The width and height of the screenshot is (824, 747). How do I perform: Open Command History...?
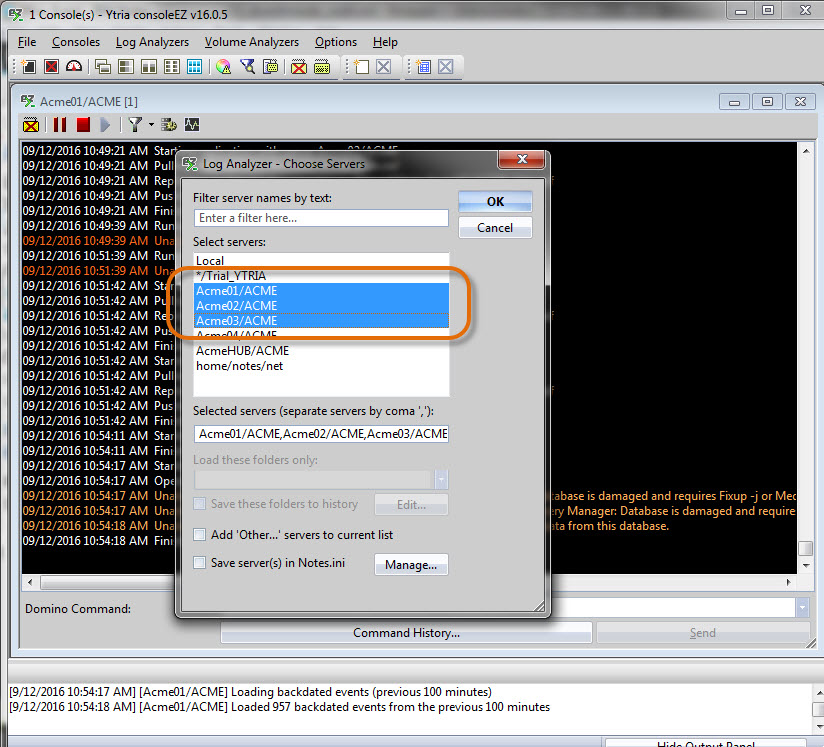406,632
